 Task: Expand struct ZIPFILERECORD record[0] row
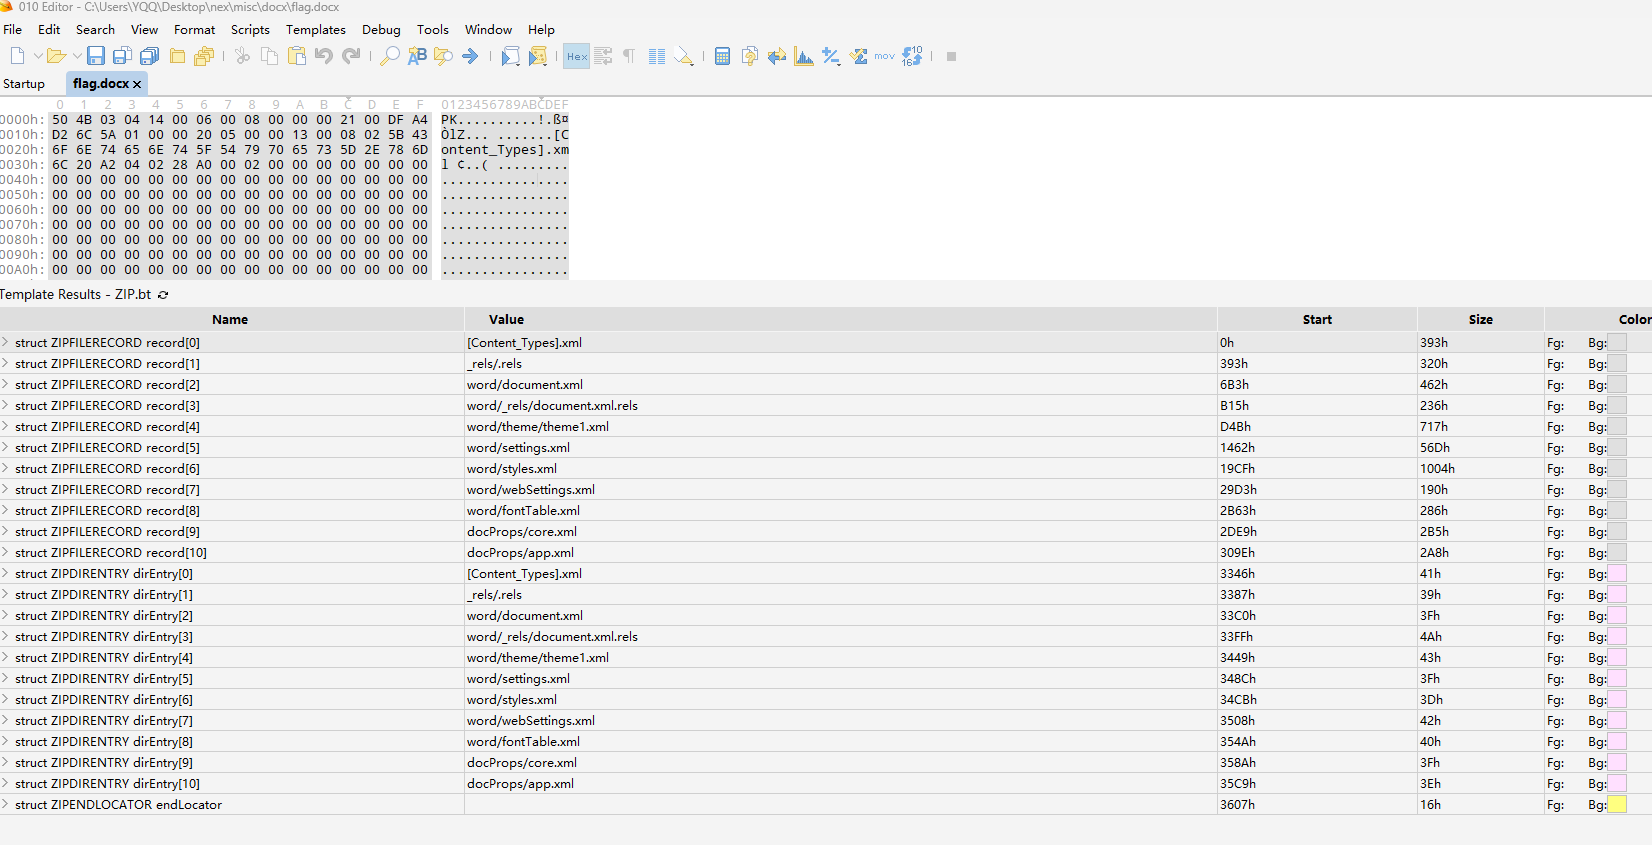[6, 343]
